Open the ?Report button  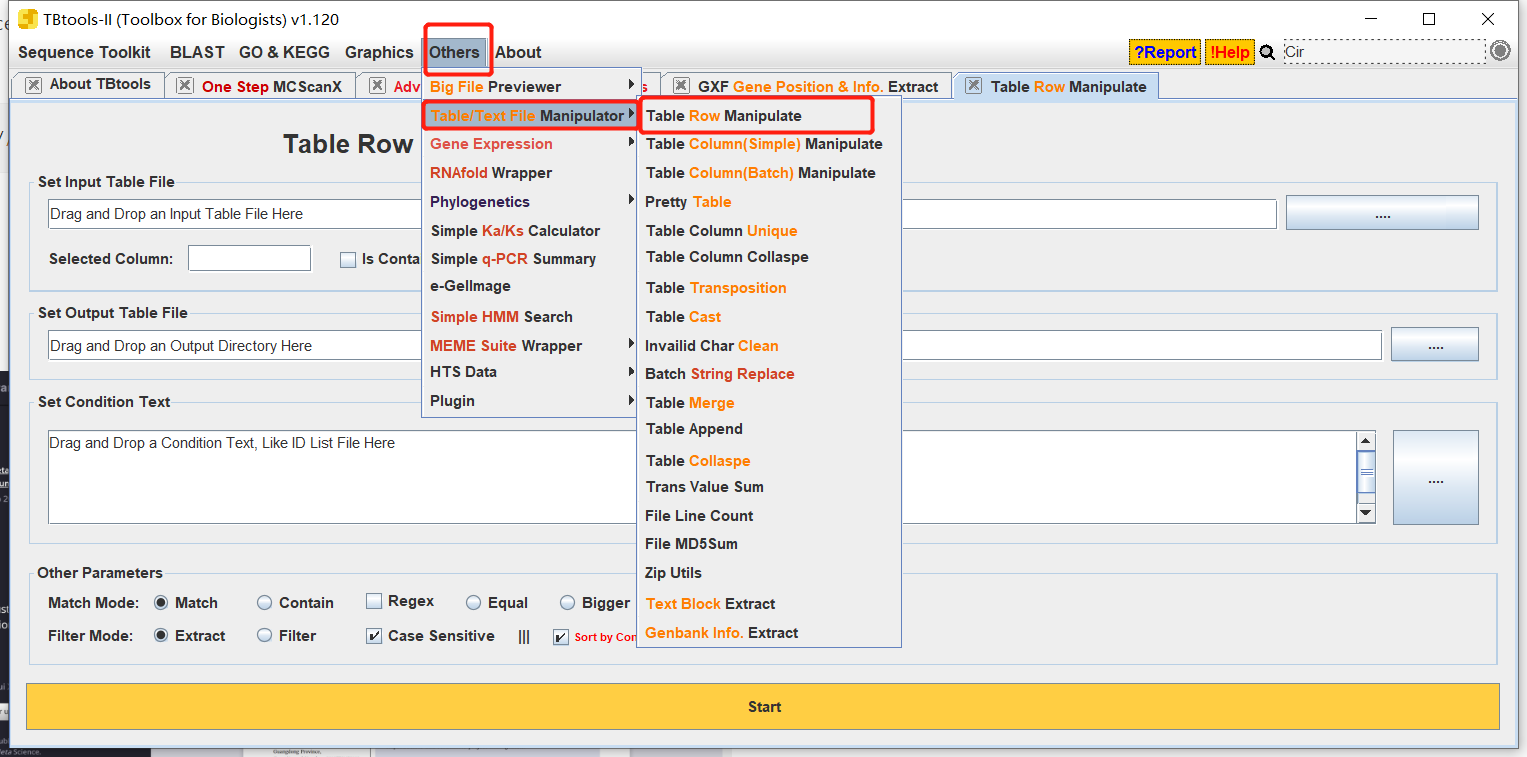[x=1165, y=52]
